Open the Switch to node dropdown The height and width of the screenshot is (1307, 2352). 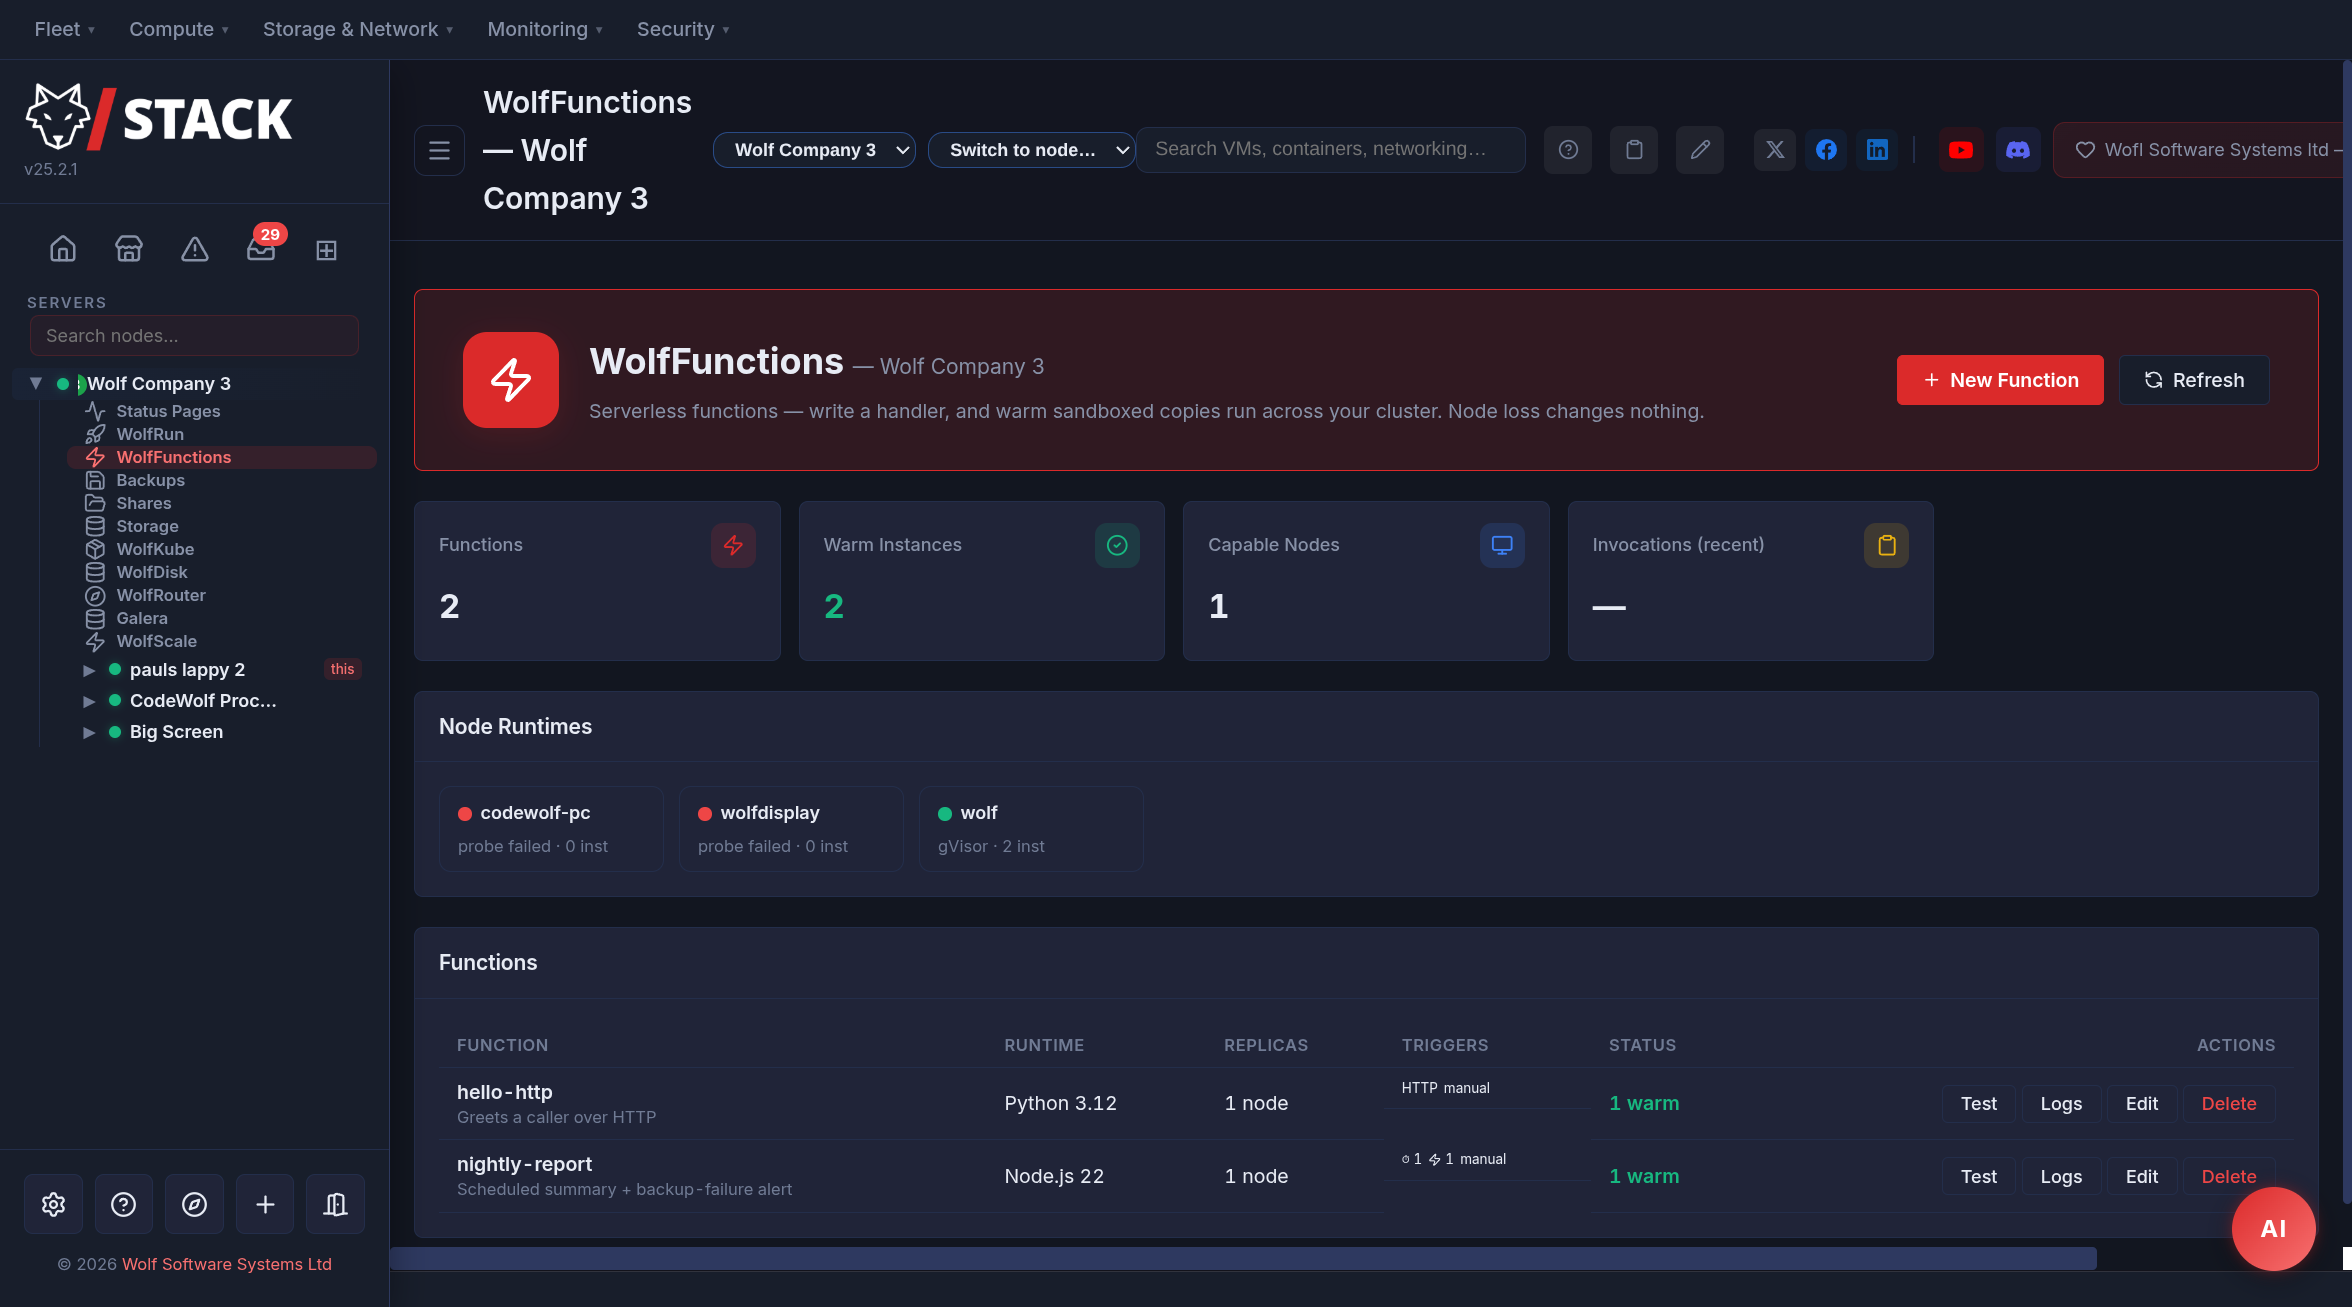tap(1031, 150)
